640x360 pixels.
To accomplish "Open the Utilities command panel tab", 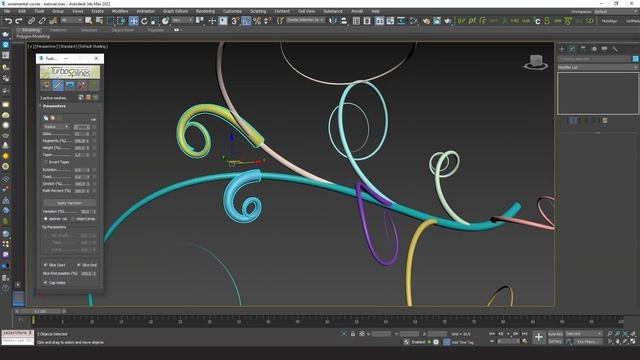I will coord(615,49).
